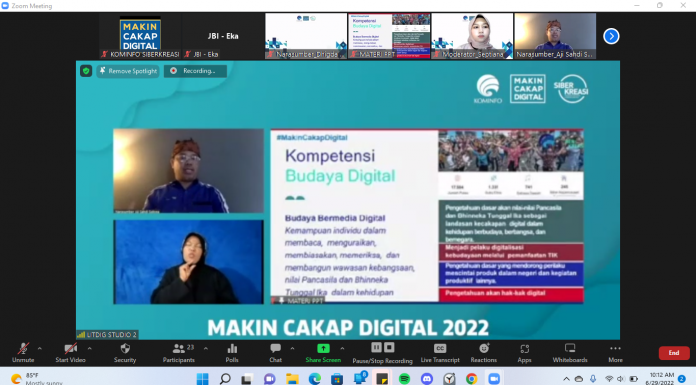
Task: Start Video in the Zoom toolbar
Action: click(x=70, y=353)
